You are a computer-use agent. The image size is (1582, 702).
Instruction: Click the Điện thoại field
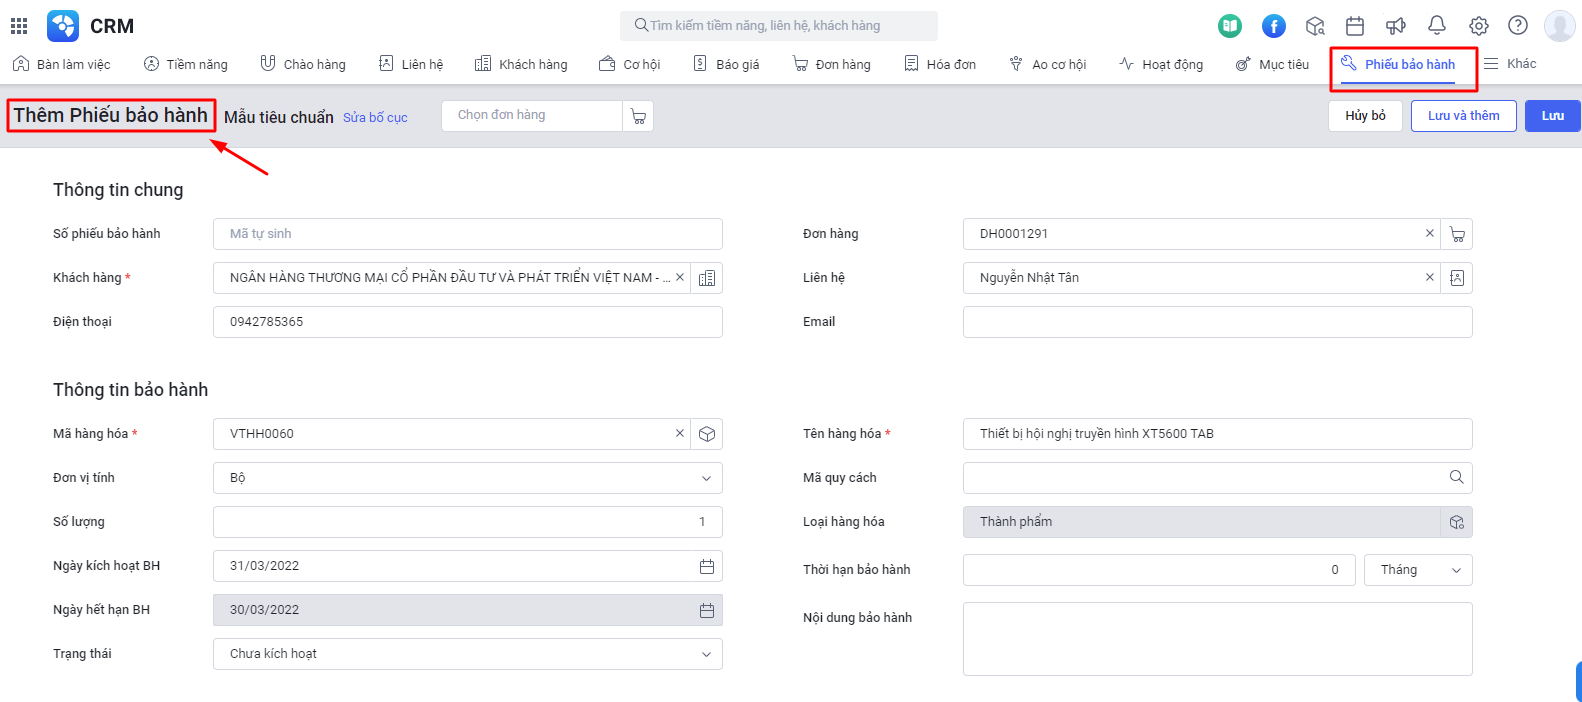point(468,322)
